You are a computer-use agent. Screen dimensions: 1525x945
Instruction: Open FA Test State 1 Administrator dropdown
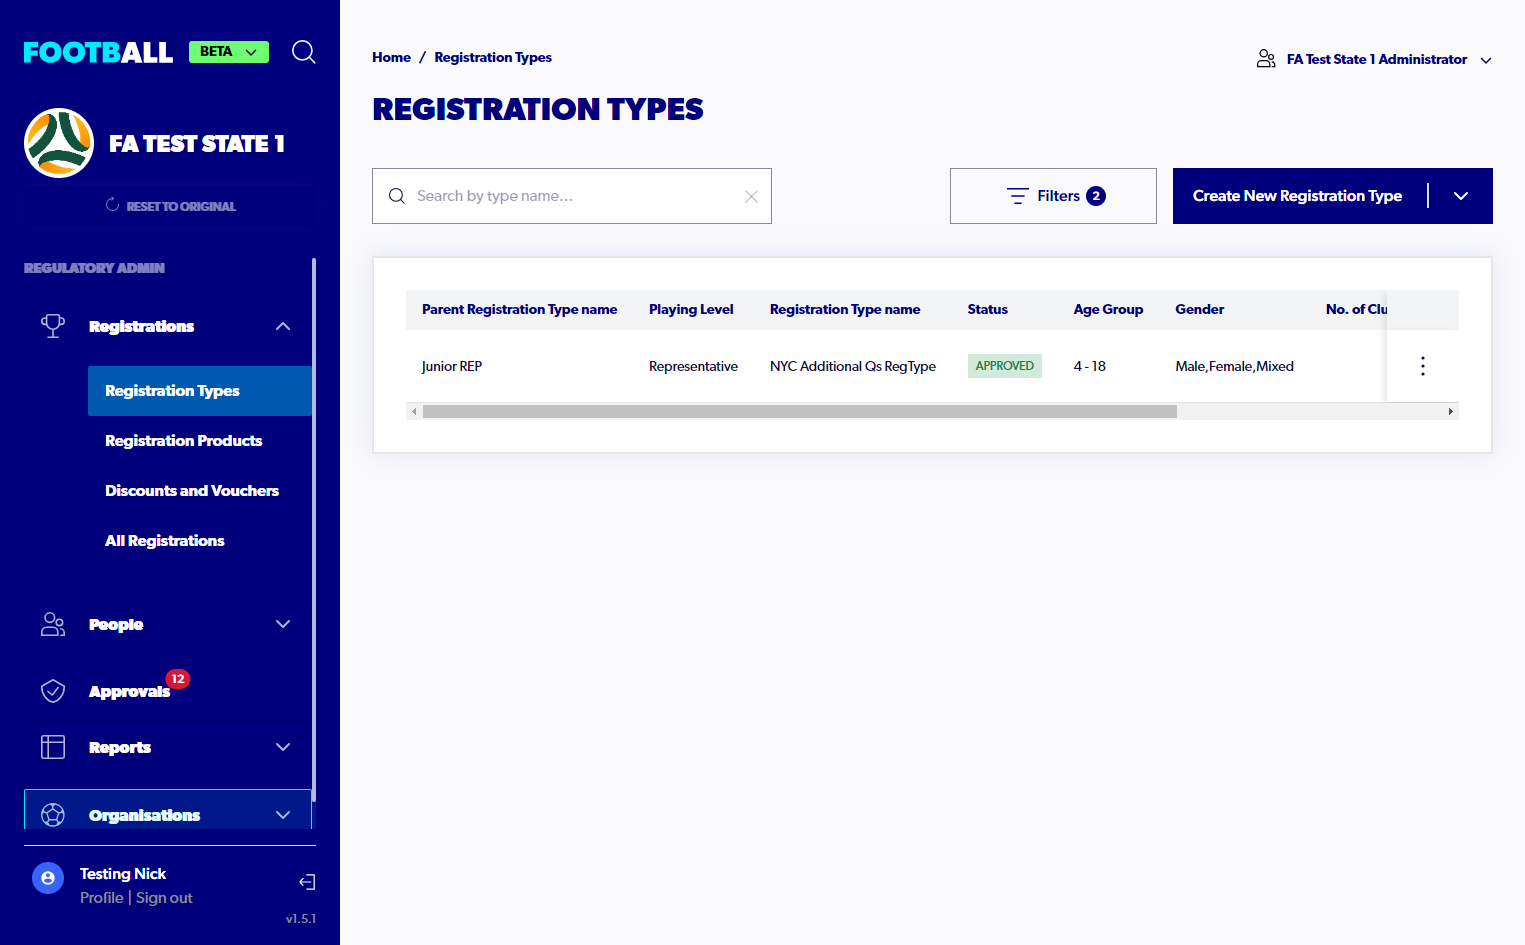[1375, 59]
